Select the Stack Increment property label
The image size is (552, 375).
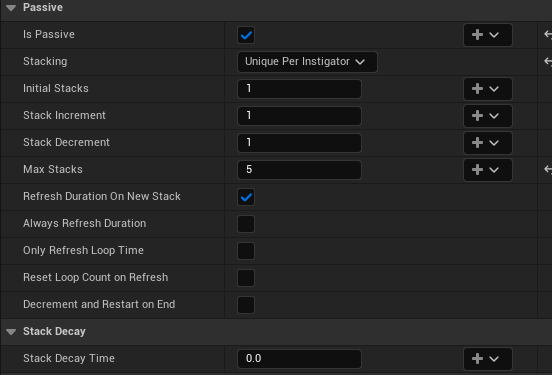tap(64, 115)
